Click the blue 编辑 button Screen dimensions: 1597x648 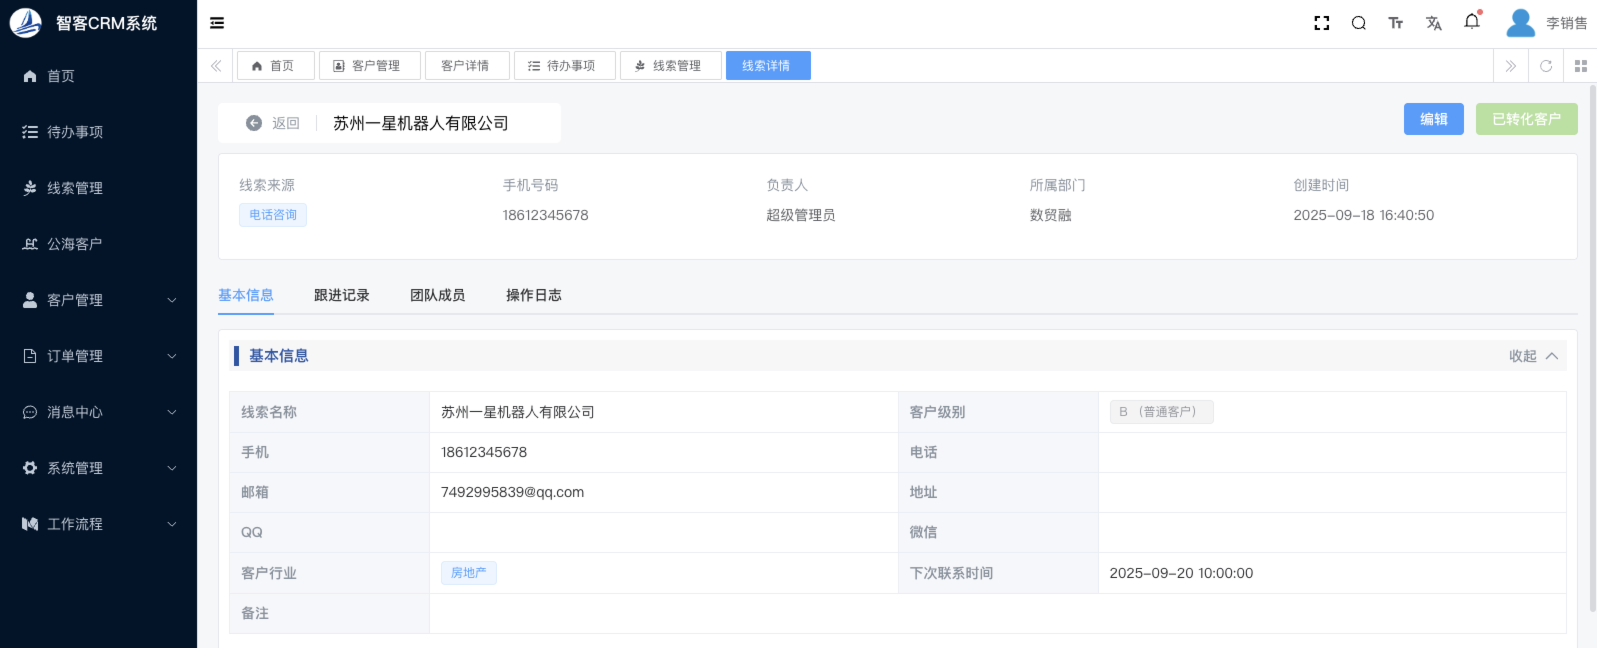pyautogui.click(x=1433, y=119)
